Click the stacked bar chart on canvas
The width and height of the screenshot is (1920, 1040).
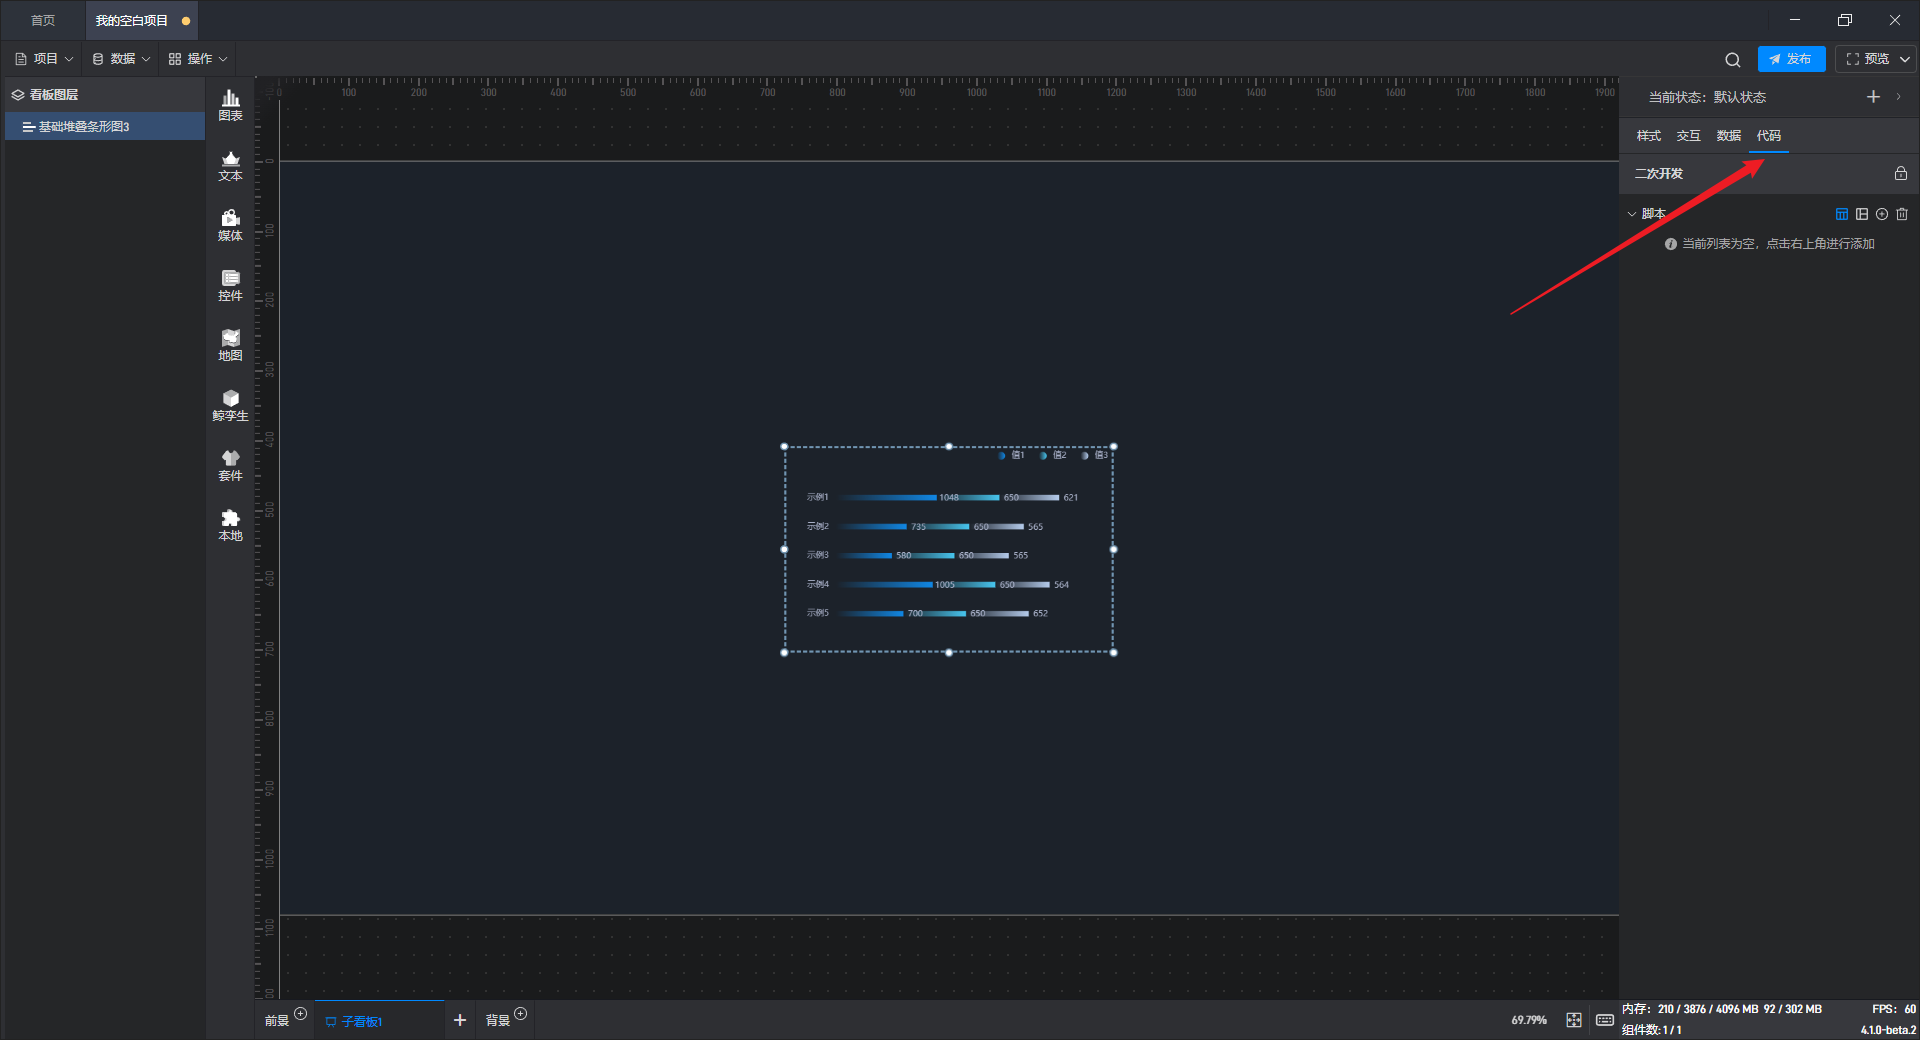(x=948, y=549)
